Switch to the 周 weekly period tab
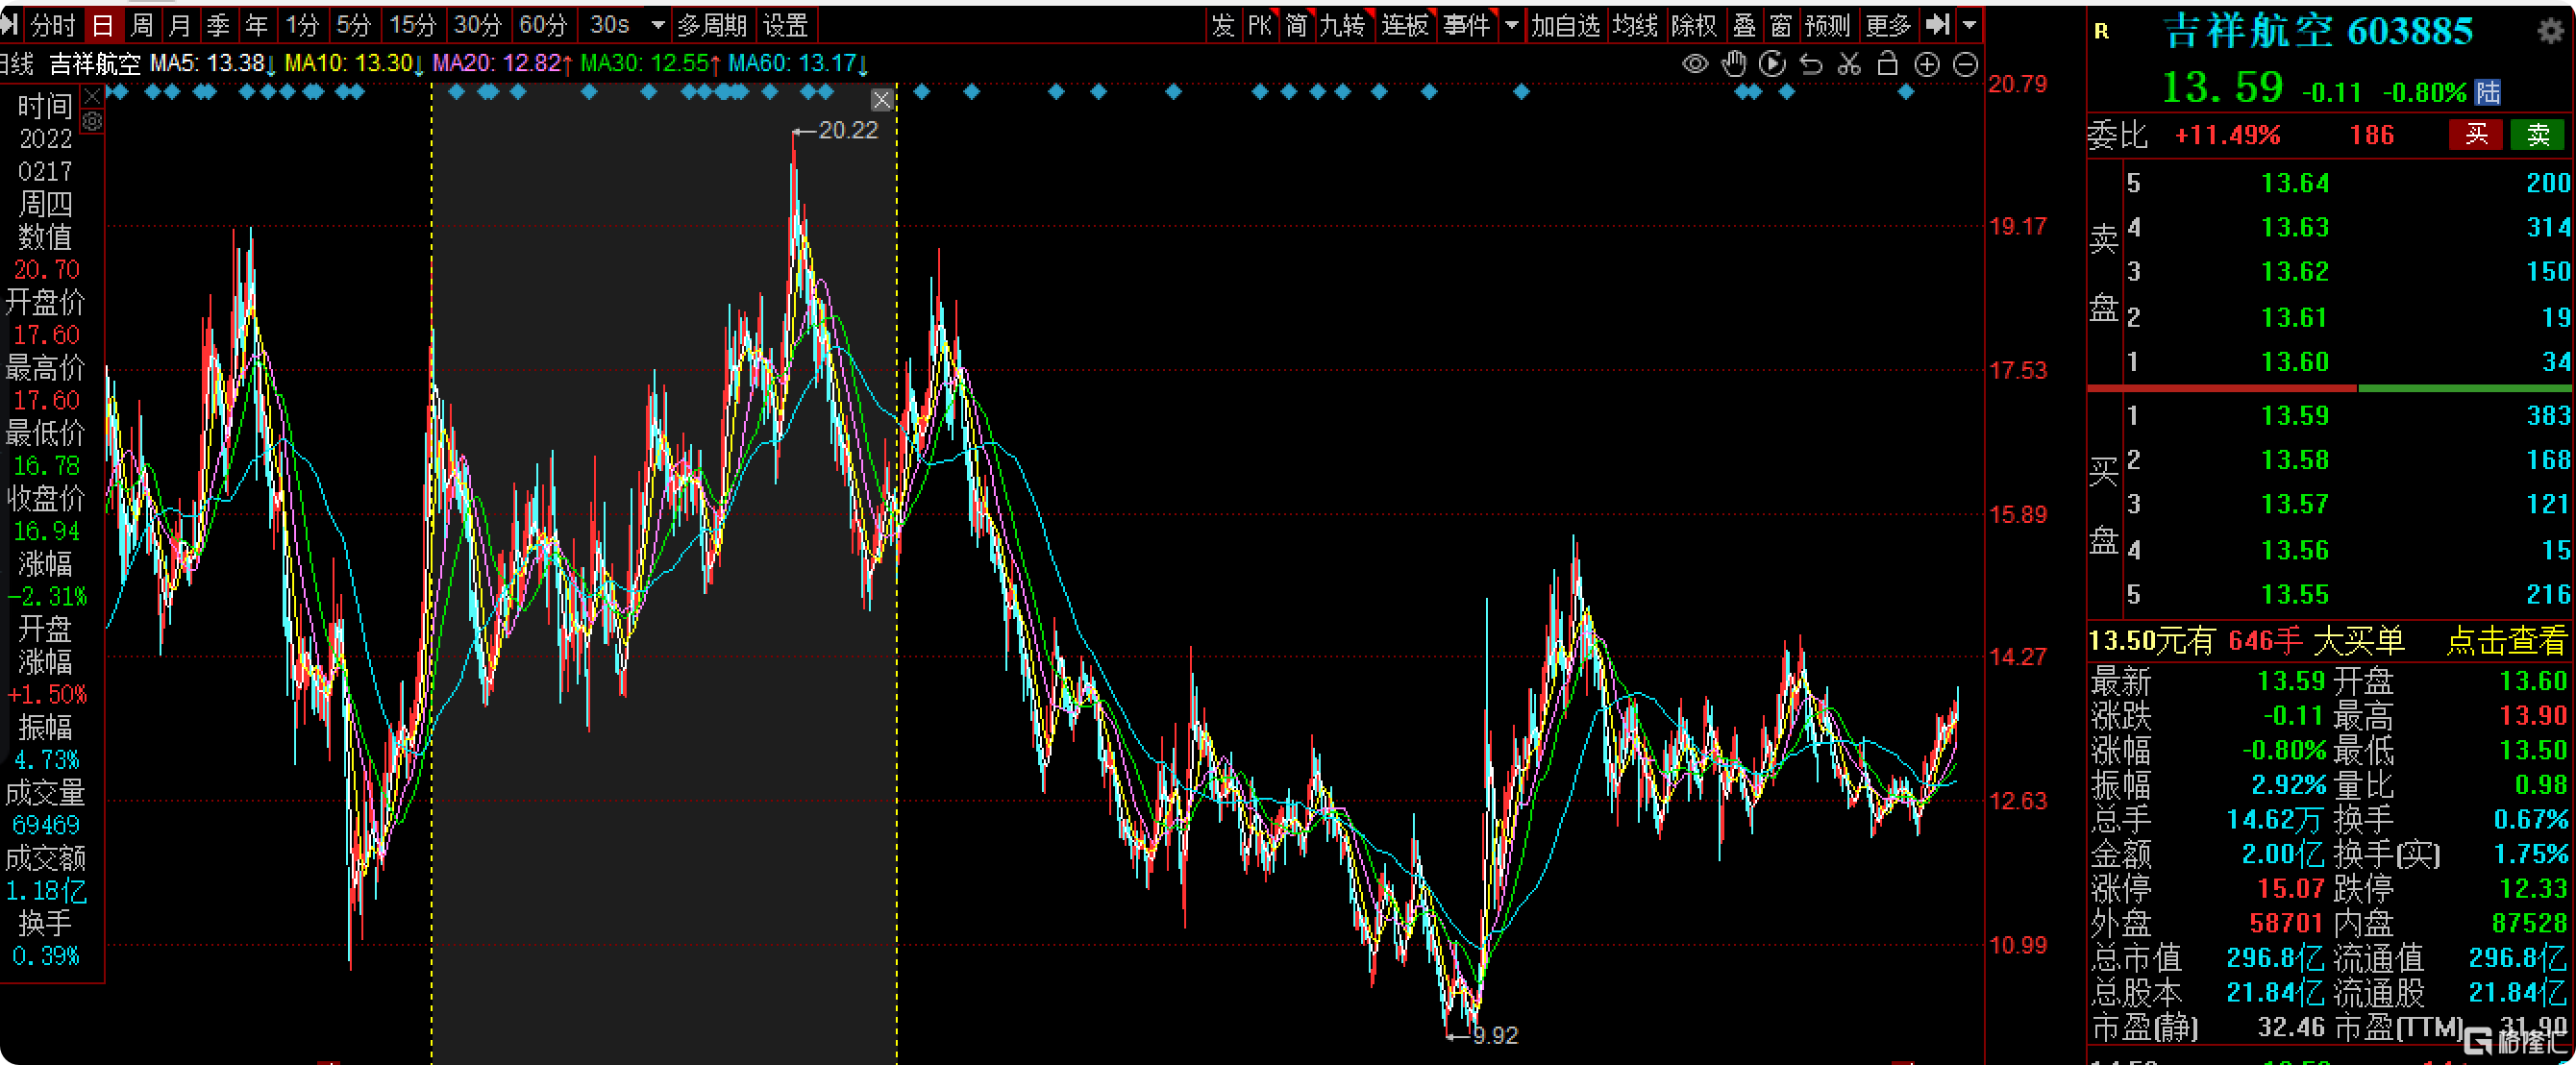 (x=142, y=25)
